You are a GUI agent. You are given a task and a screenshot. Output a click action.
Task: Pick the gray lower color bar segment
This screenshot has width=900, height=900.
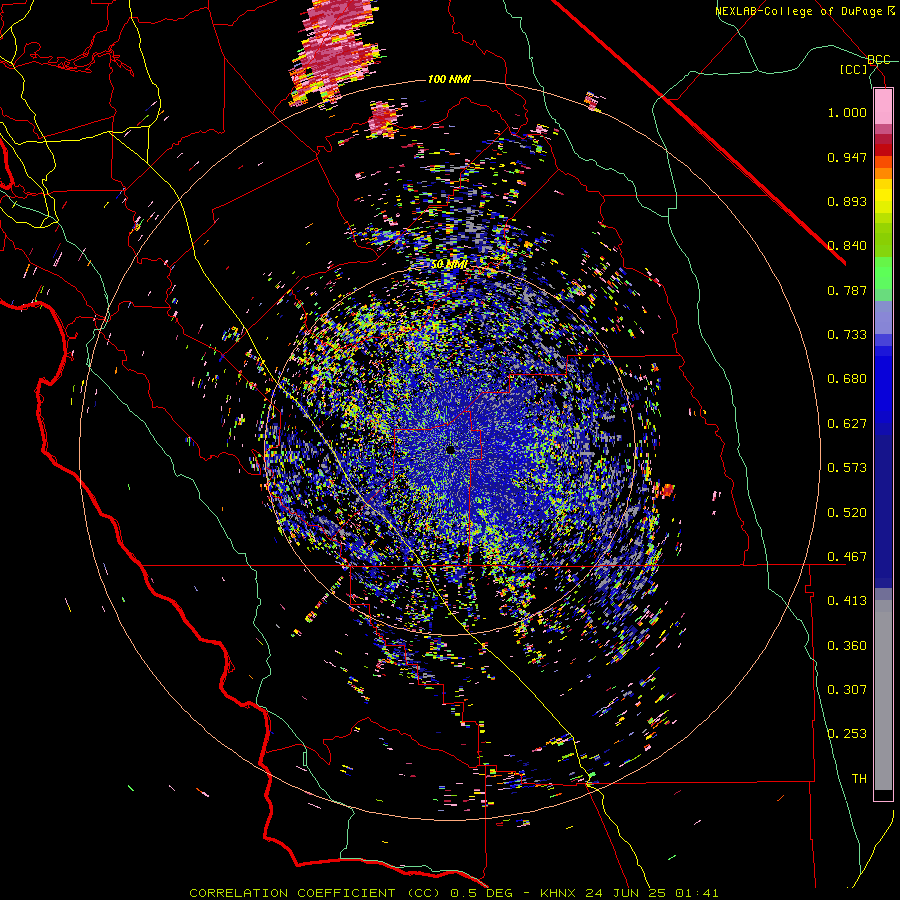click(x=883, y=695)
